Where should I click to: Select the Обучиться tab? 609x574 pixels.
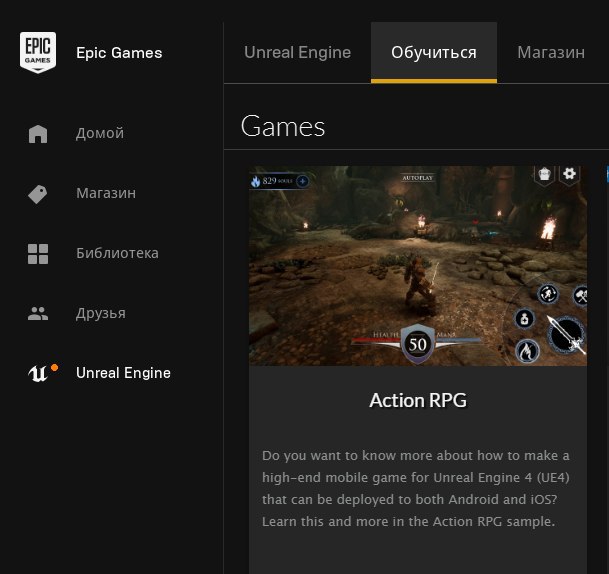pyautogui.click(x=434, y=52)
